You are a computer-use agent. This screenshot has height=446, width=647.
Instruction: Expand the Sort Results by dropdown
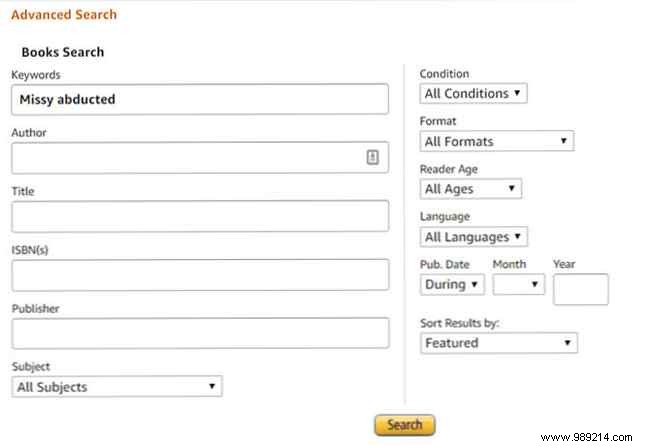tap(498, 343)
